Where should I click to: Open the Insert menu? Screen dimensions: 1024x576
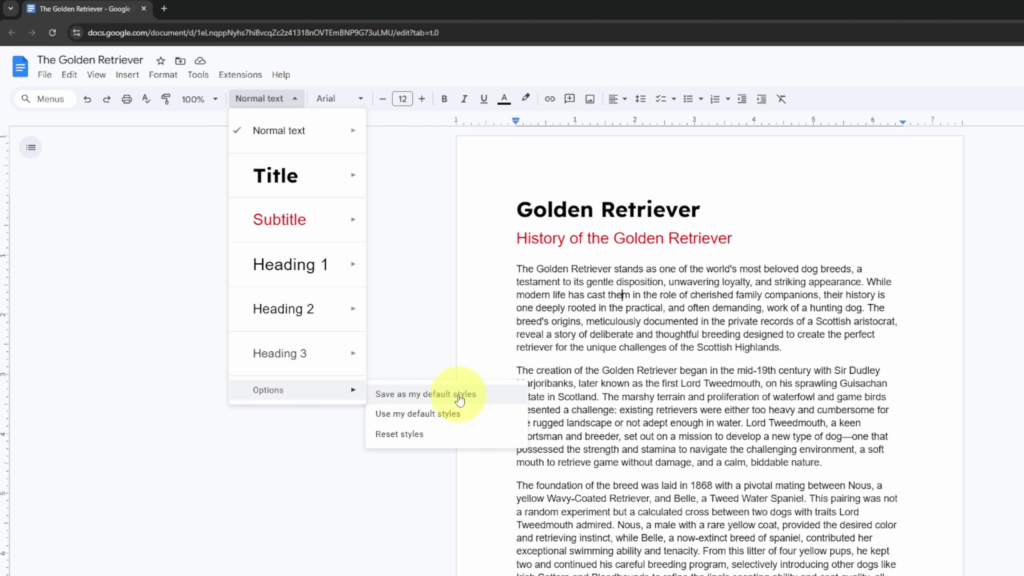click(x=127, y=74)
